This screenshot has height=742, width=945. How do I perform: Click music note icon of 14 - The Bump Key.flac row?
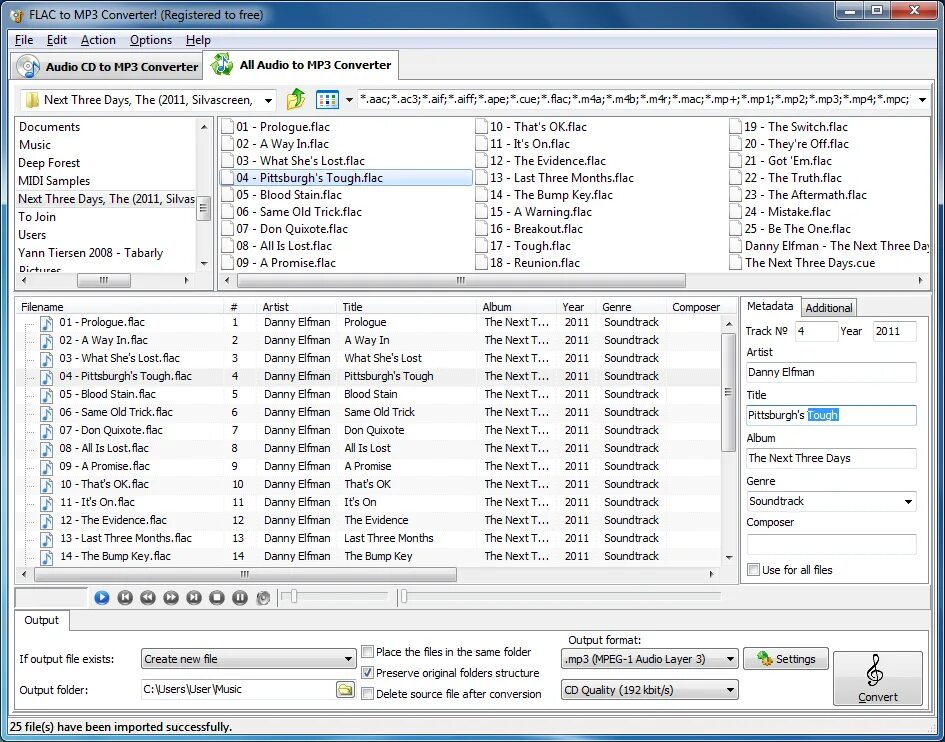coord(46,557)
